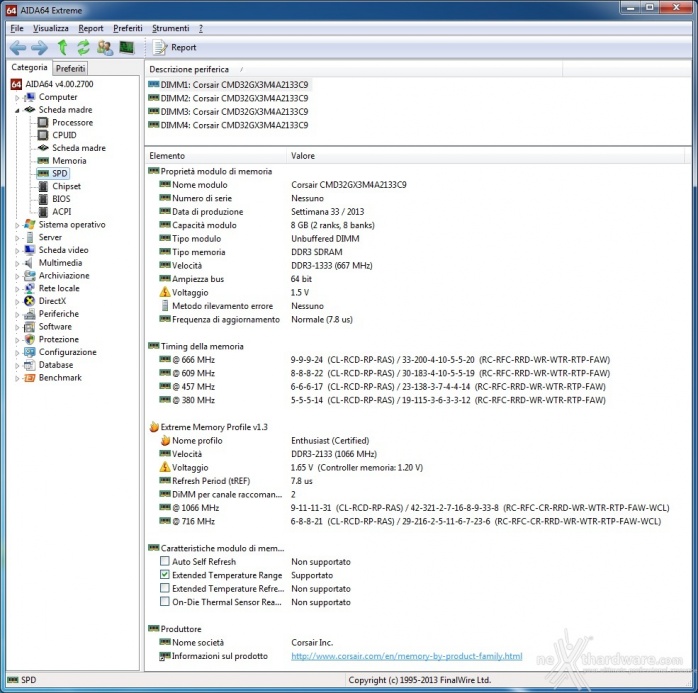The height and width of the screenshot is (693, 698).
Task: Toggle the Extended Temperature Refre... checkbox
Action: click(165, 588)
